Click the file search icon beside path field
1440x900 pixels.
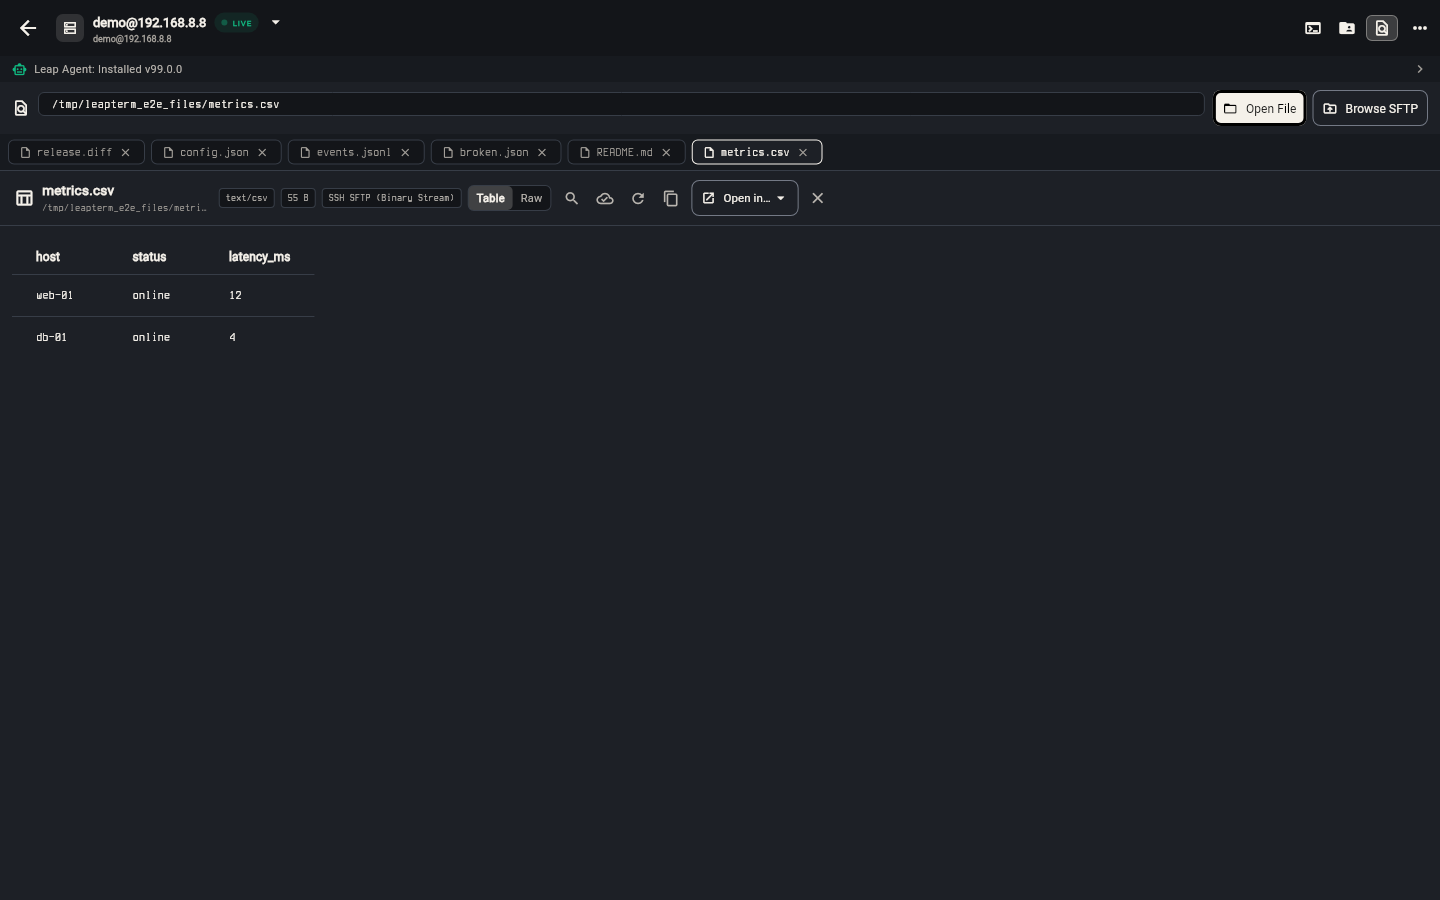click(x=21, y=108)
